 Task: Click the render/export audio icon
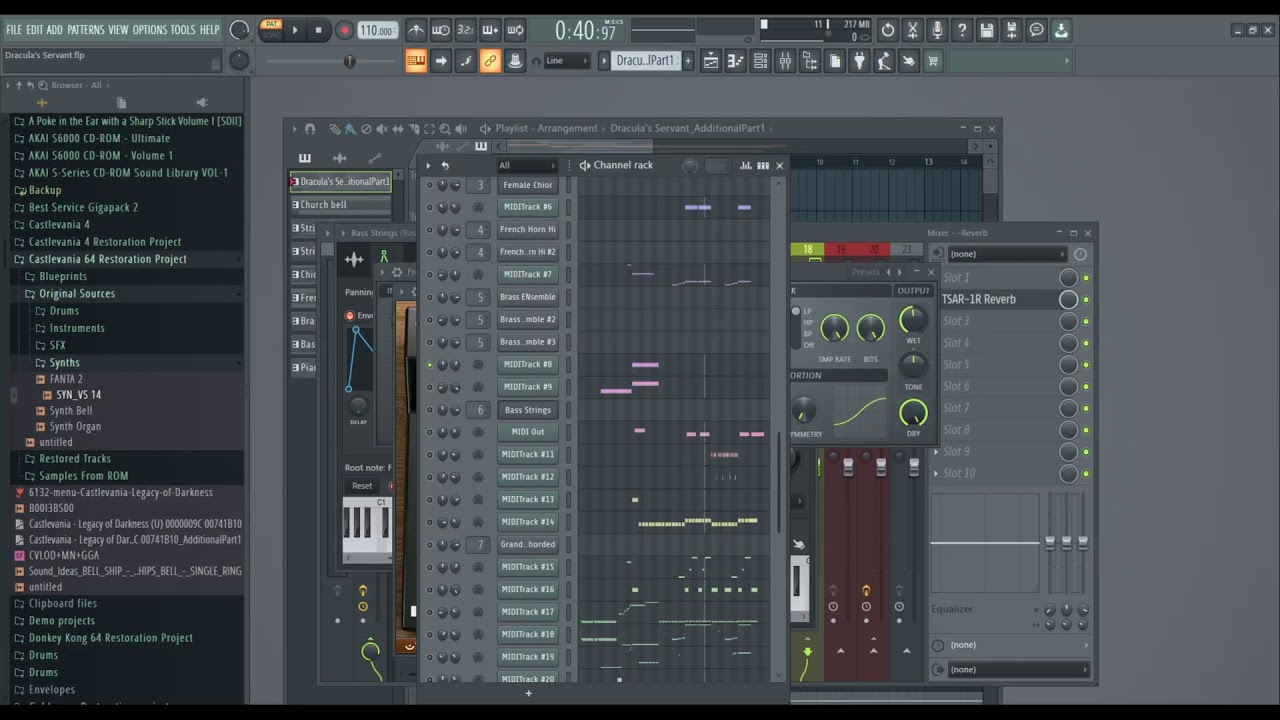tap(1012, 30)
